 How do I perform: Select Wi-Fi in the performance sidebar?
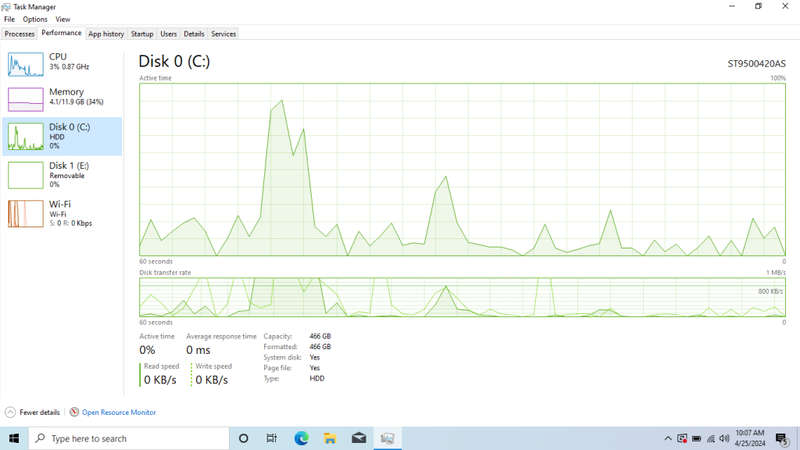click(62, 213)
